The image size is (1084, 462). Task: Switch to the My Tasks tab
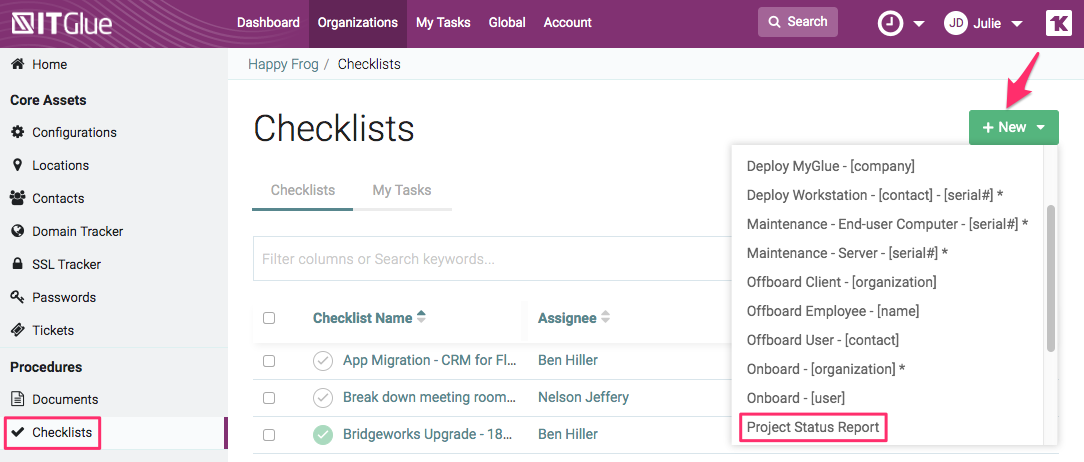[402, 190]
